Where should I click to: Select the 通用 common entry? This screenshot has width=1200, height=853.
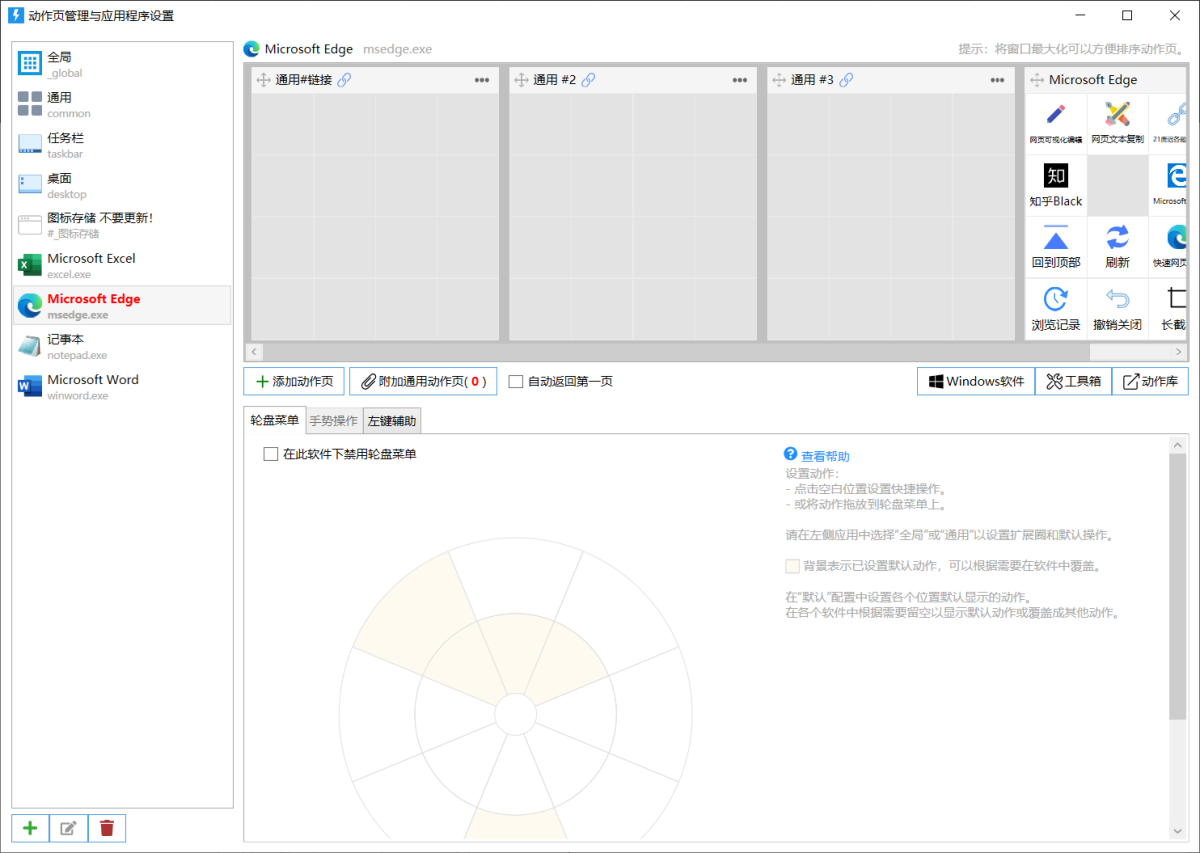pos(122,104)
